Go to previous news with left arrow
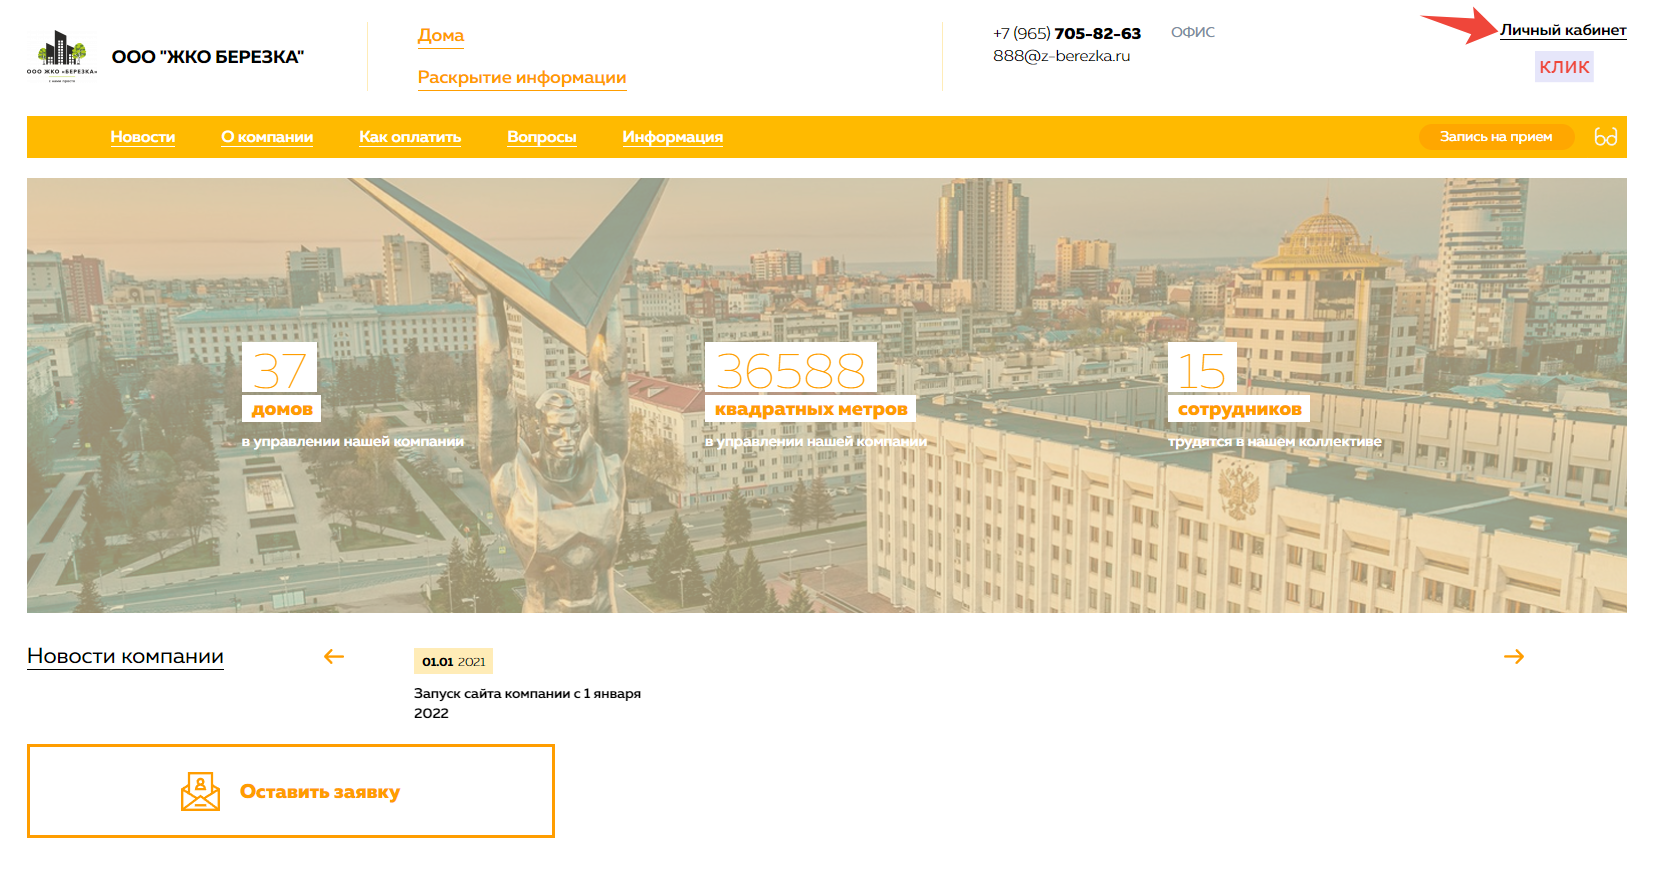The width and height of the screenshot is (1663, 881). (334, 656)
